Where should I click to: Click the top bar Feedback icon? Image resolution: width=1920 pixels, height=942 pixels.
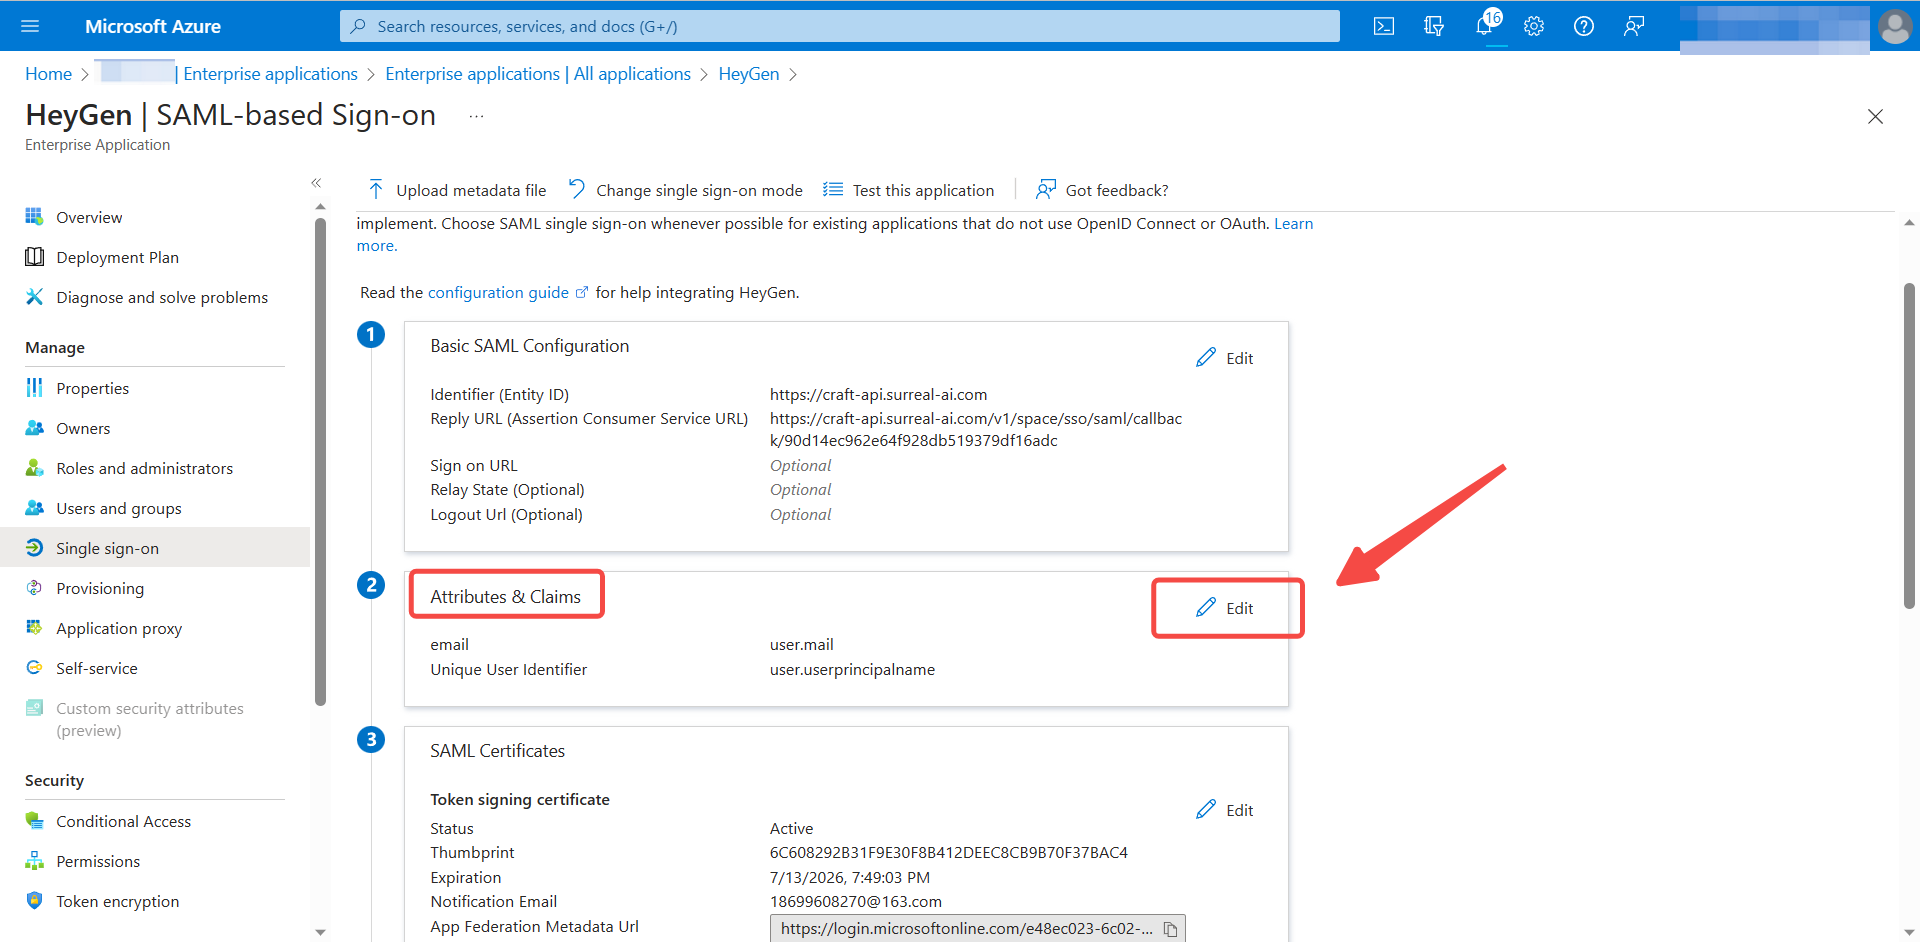1634,26
